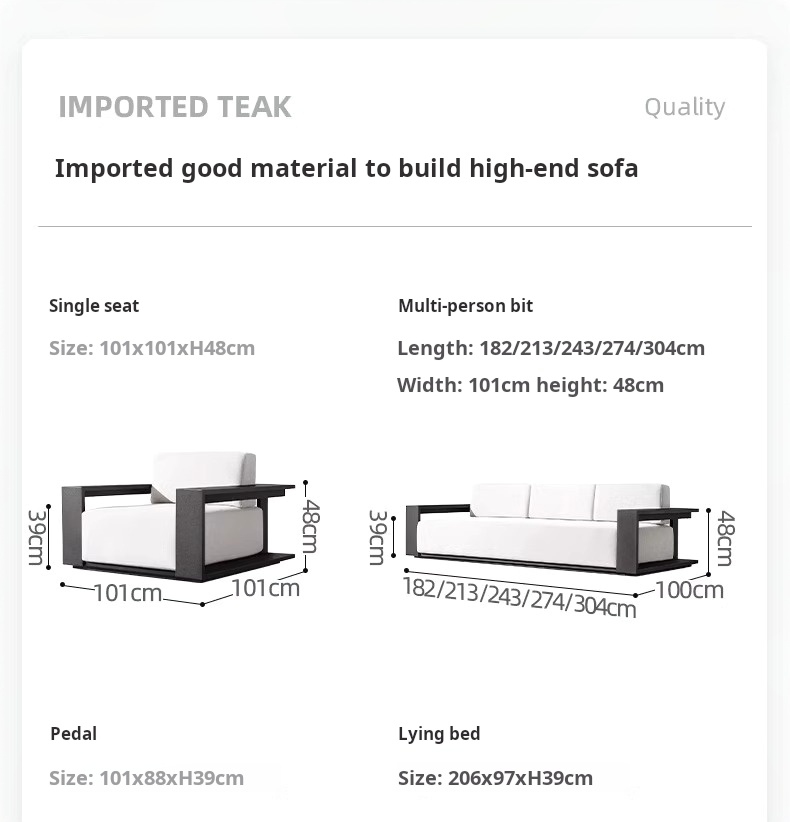Click the Pedal label
The width and height of the screenshot is (790, 822).
tap(73, 733)
